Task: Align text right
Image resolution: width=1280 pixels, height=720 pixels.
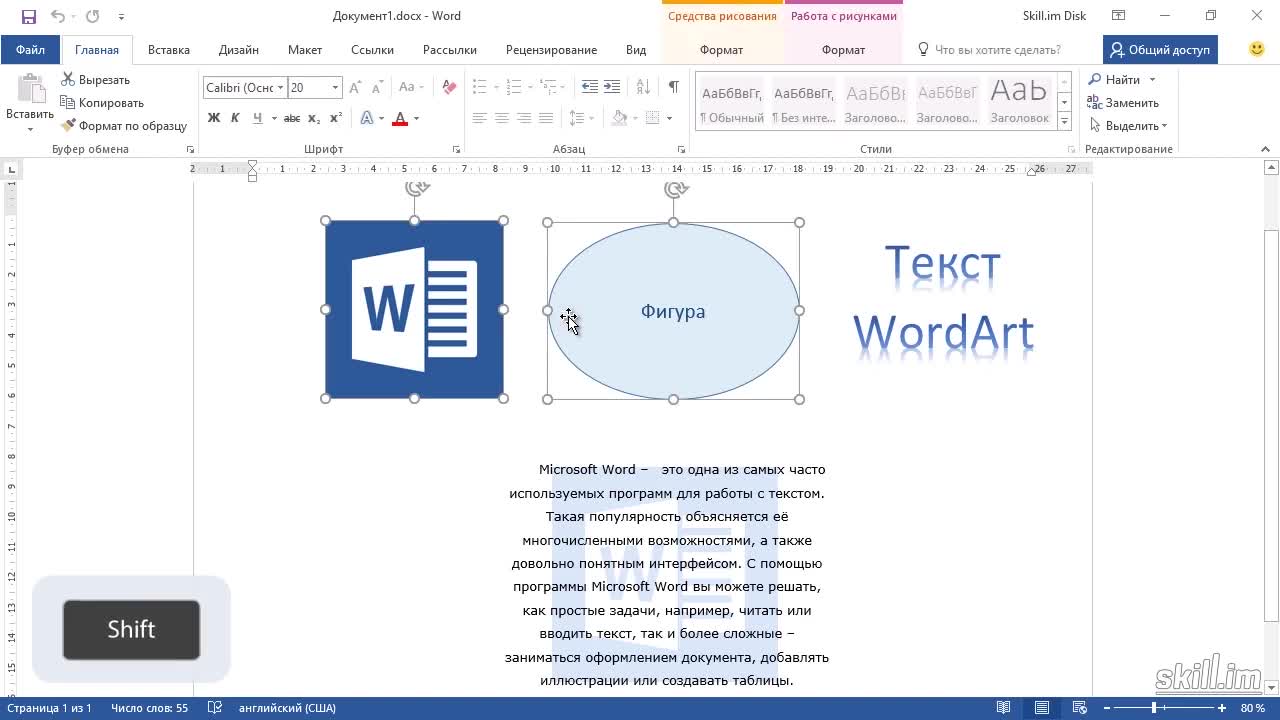Action: [x=524, y=118]
